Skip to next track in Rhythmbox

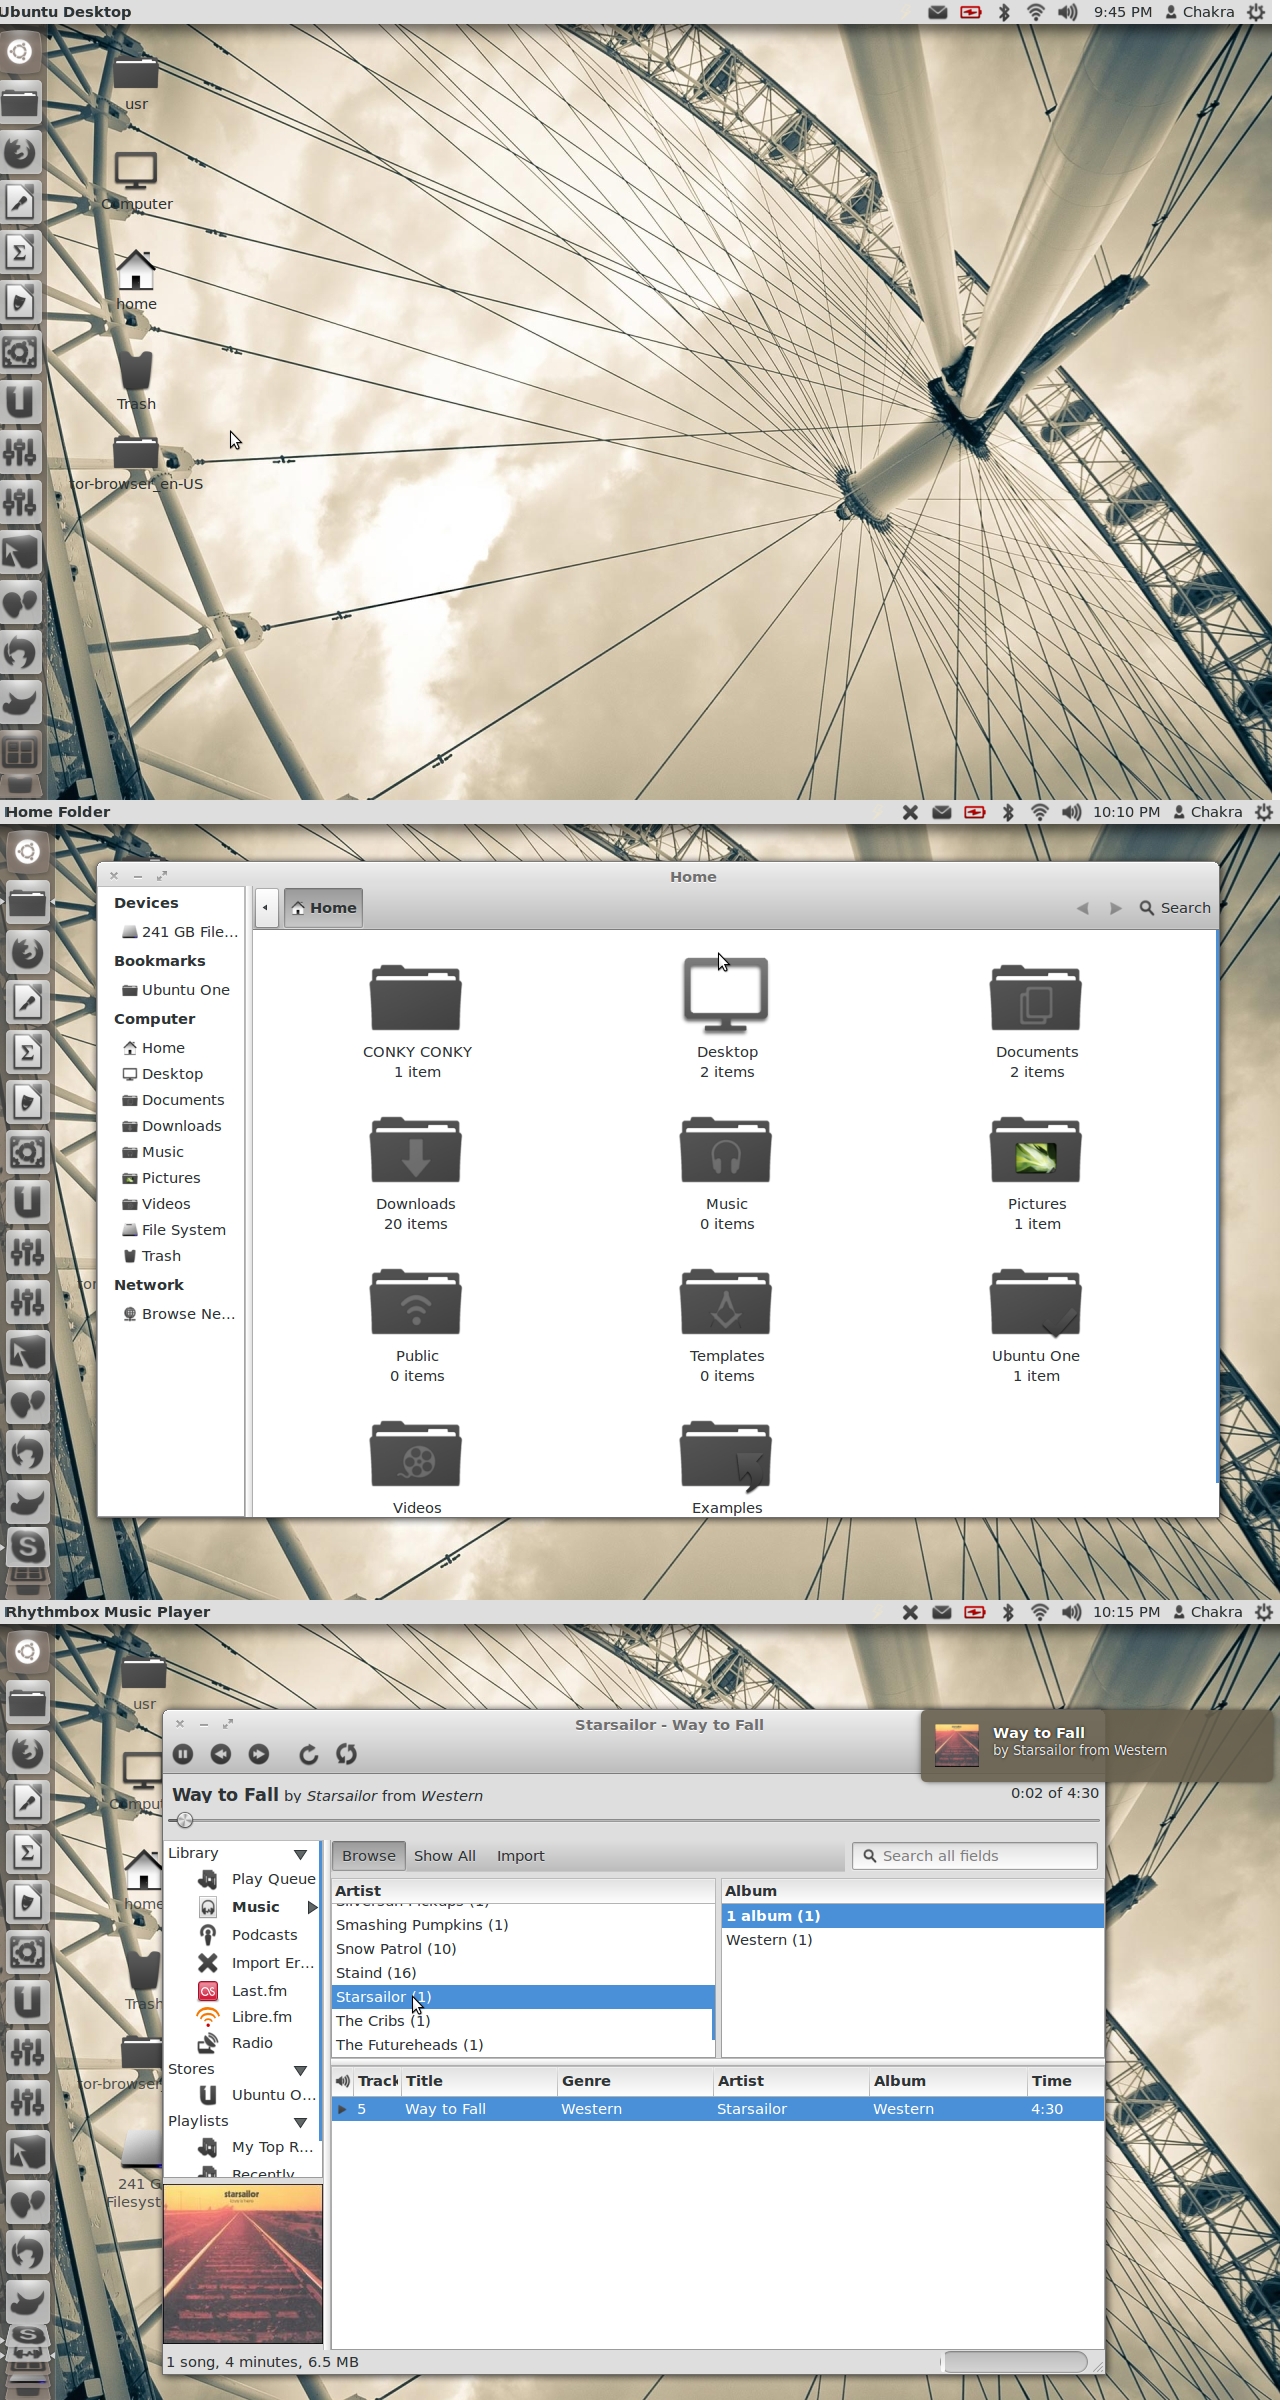pyautogui.click(x=259, y=1754)
